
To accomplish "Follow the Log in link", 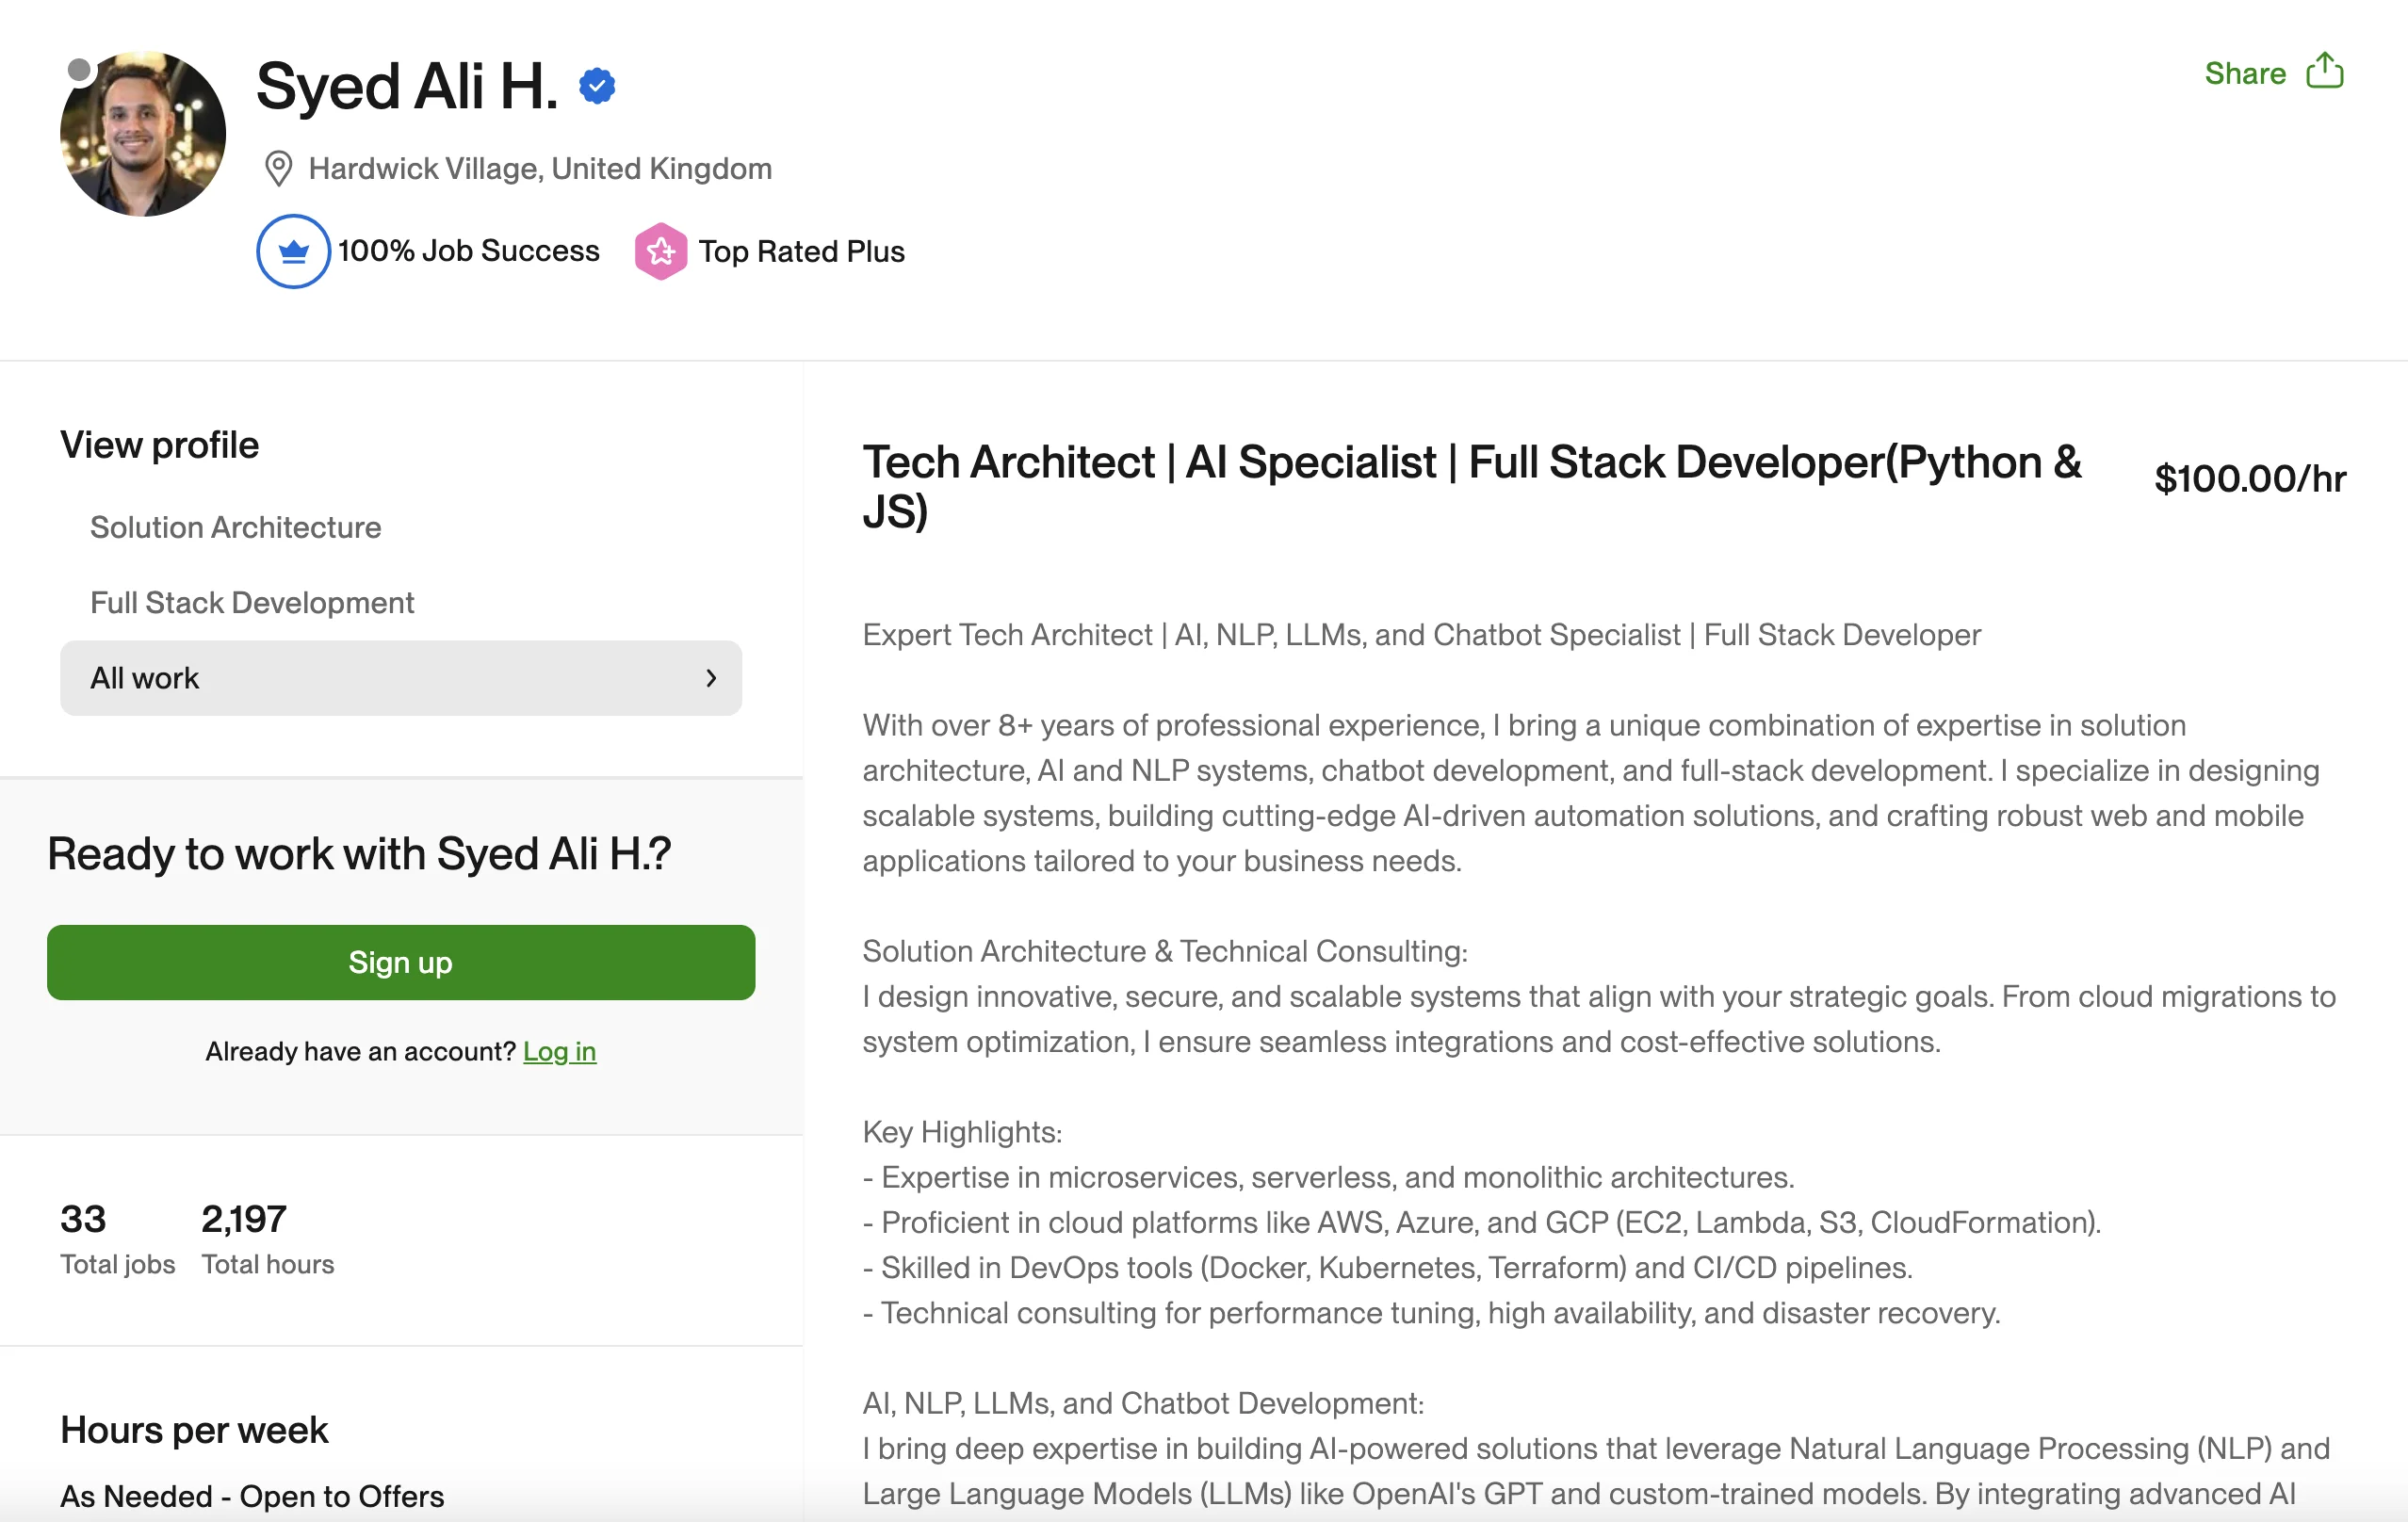I will click(559, 1051).
